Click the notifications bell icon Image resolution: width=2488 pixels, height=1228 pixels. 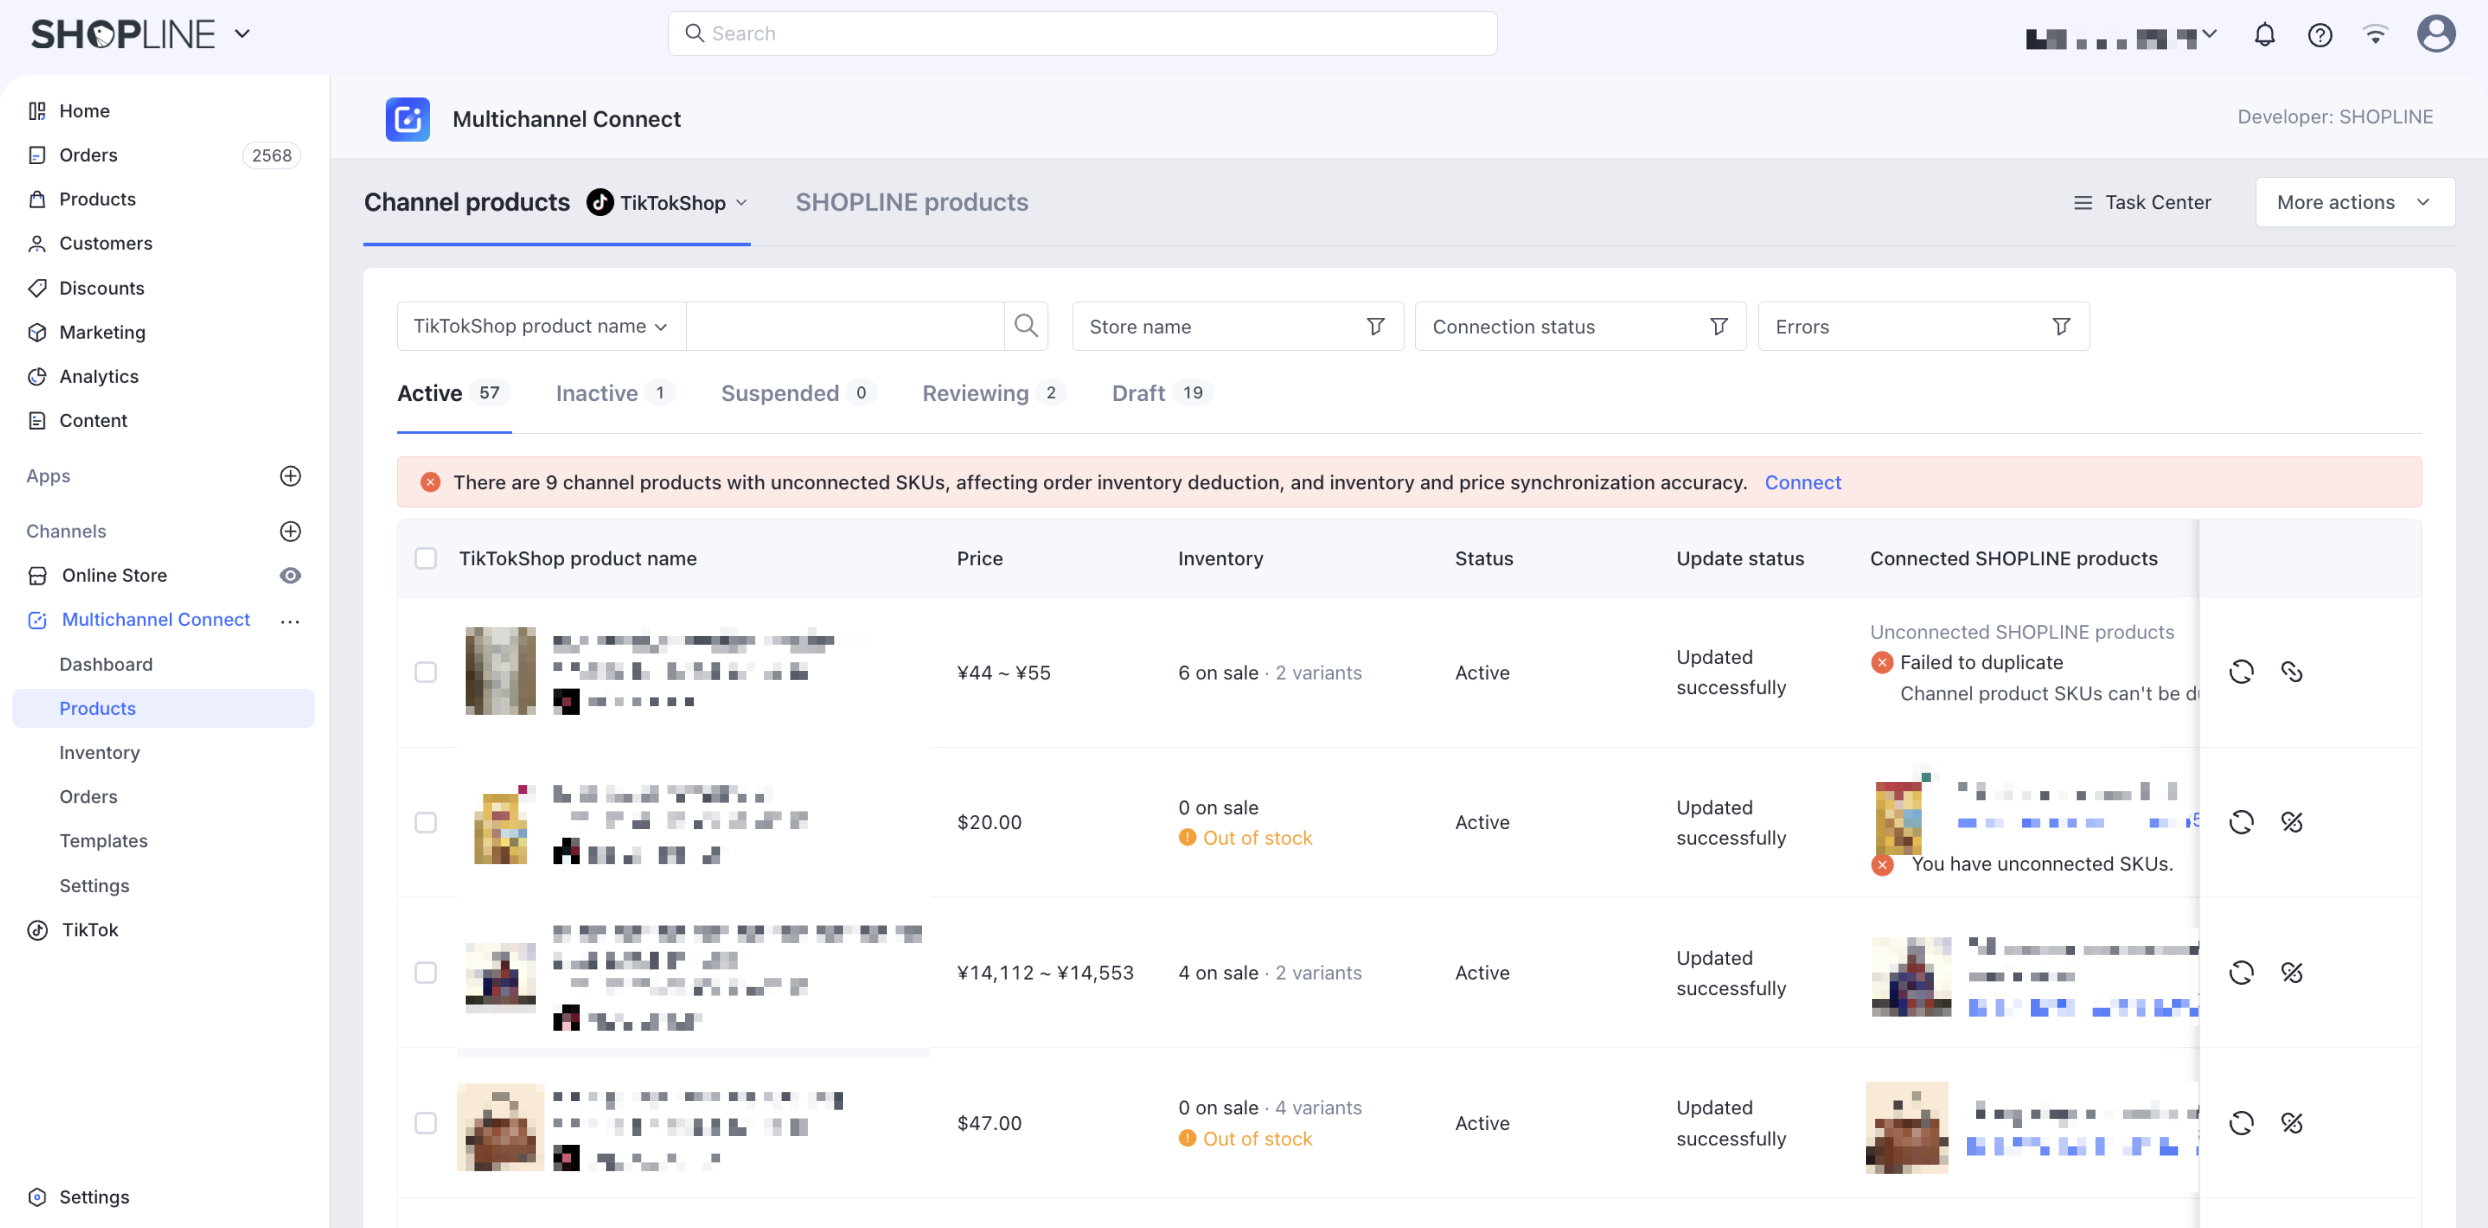(x=2264, y=35)
